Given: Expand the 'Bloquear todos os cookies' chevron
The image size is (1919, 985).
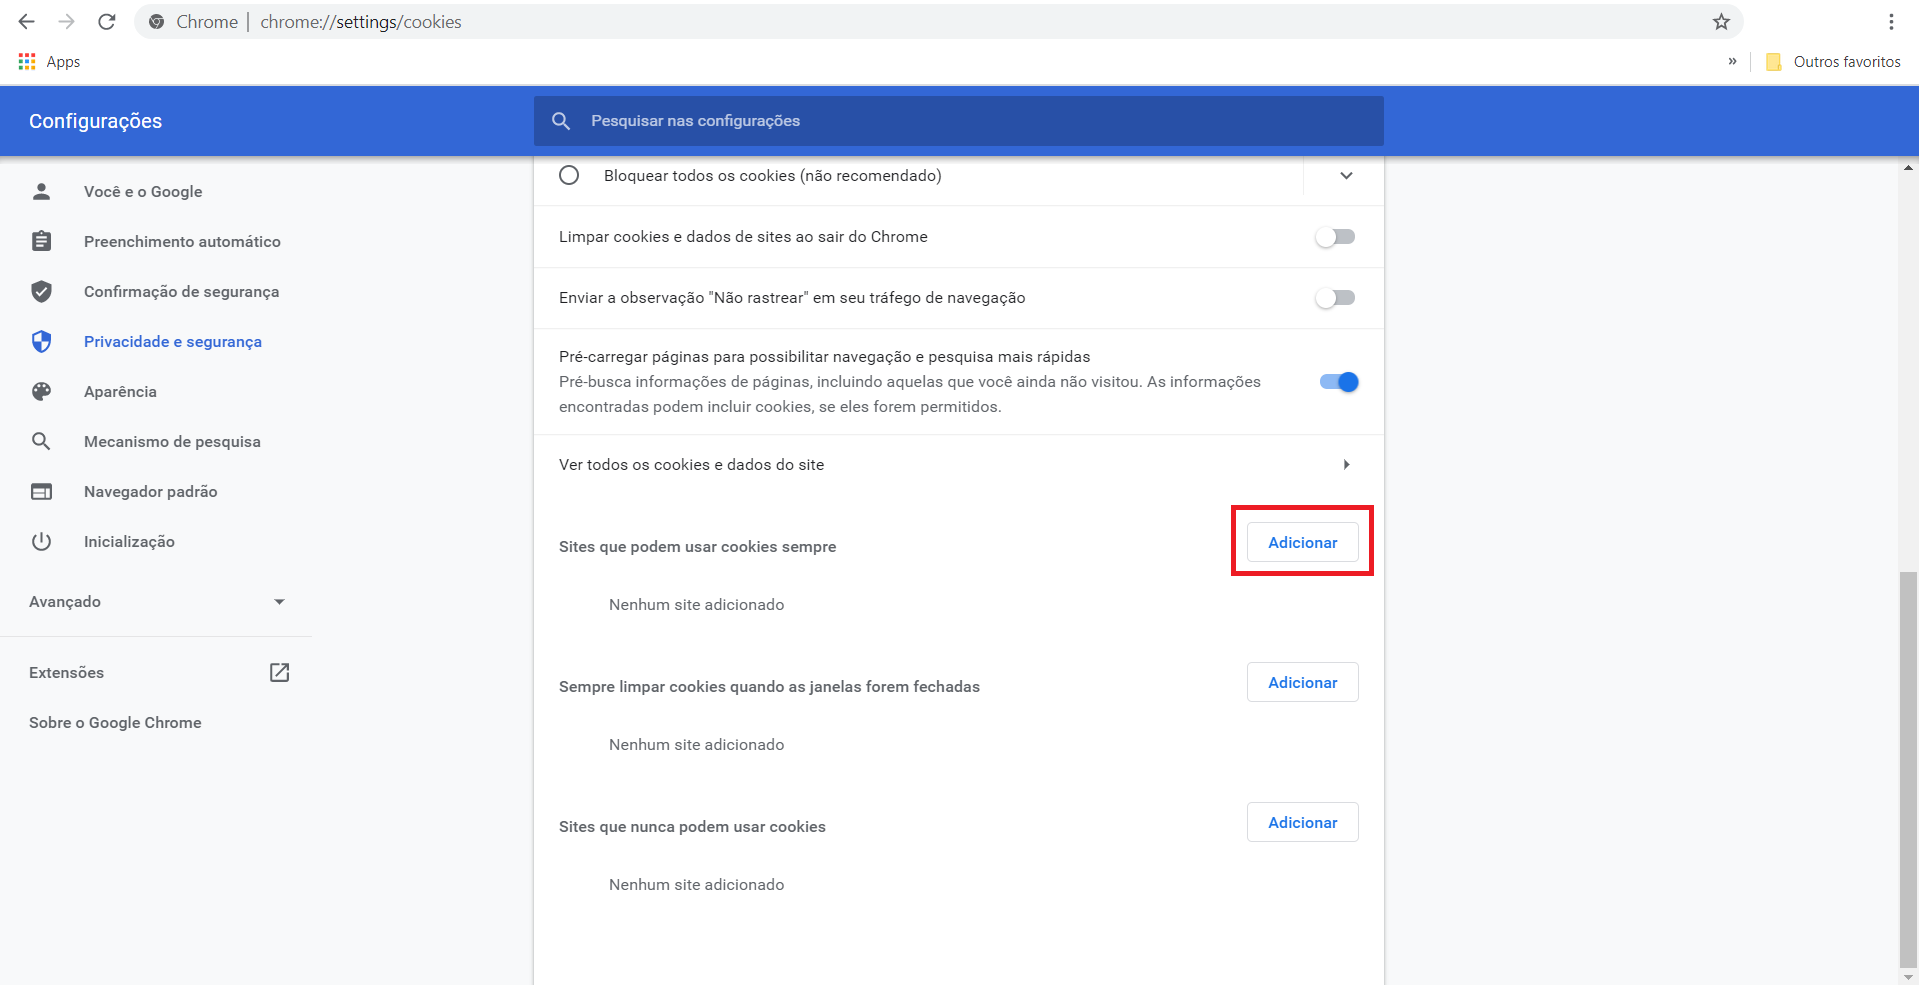Looking at the screenshot, I should coord(1346,176).
